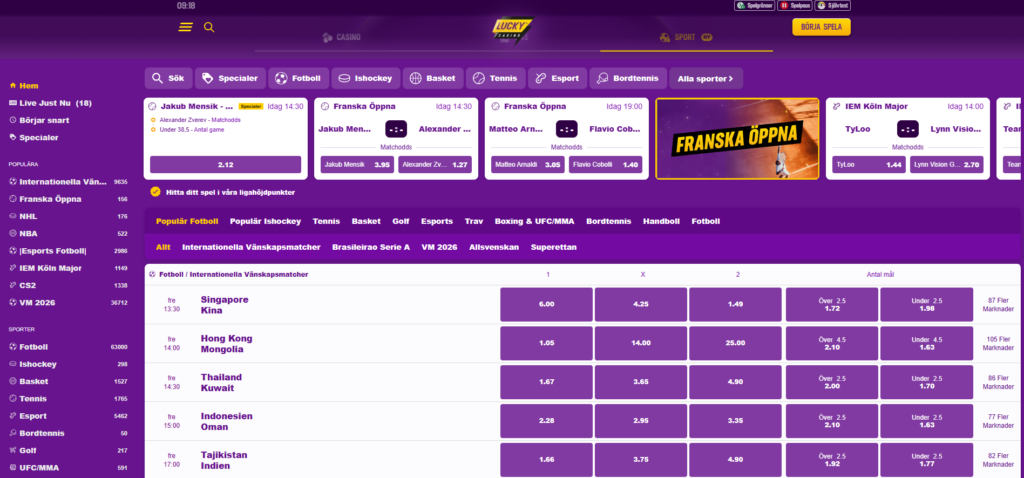Viewport: 1024px width, 478px height.
Task: Click the Franska Öppna banner
Action: click(x=737, y=138)
